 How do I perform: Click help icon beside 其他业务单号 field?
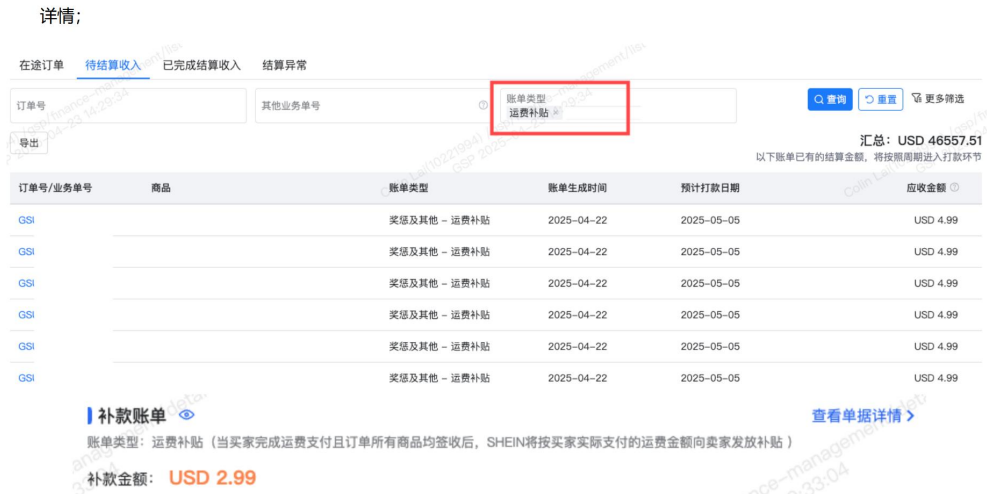pyautogui.click(x=483, y=105)
